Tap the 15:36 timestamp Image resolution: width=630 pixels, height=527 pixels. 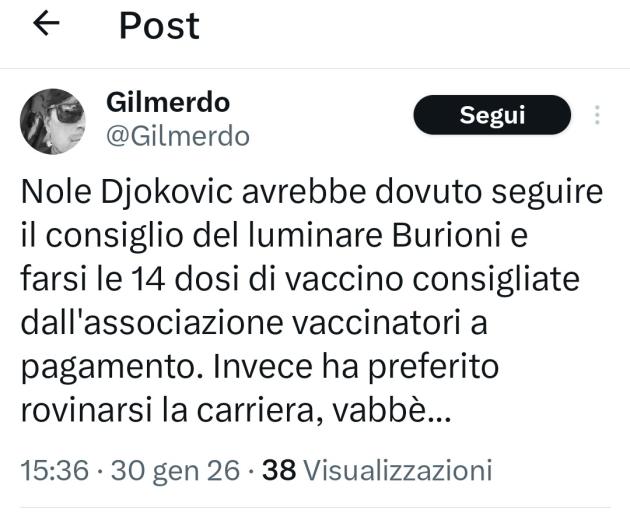point(55,470)
